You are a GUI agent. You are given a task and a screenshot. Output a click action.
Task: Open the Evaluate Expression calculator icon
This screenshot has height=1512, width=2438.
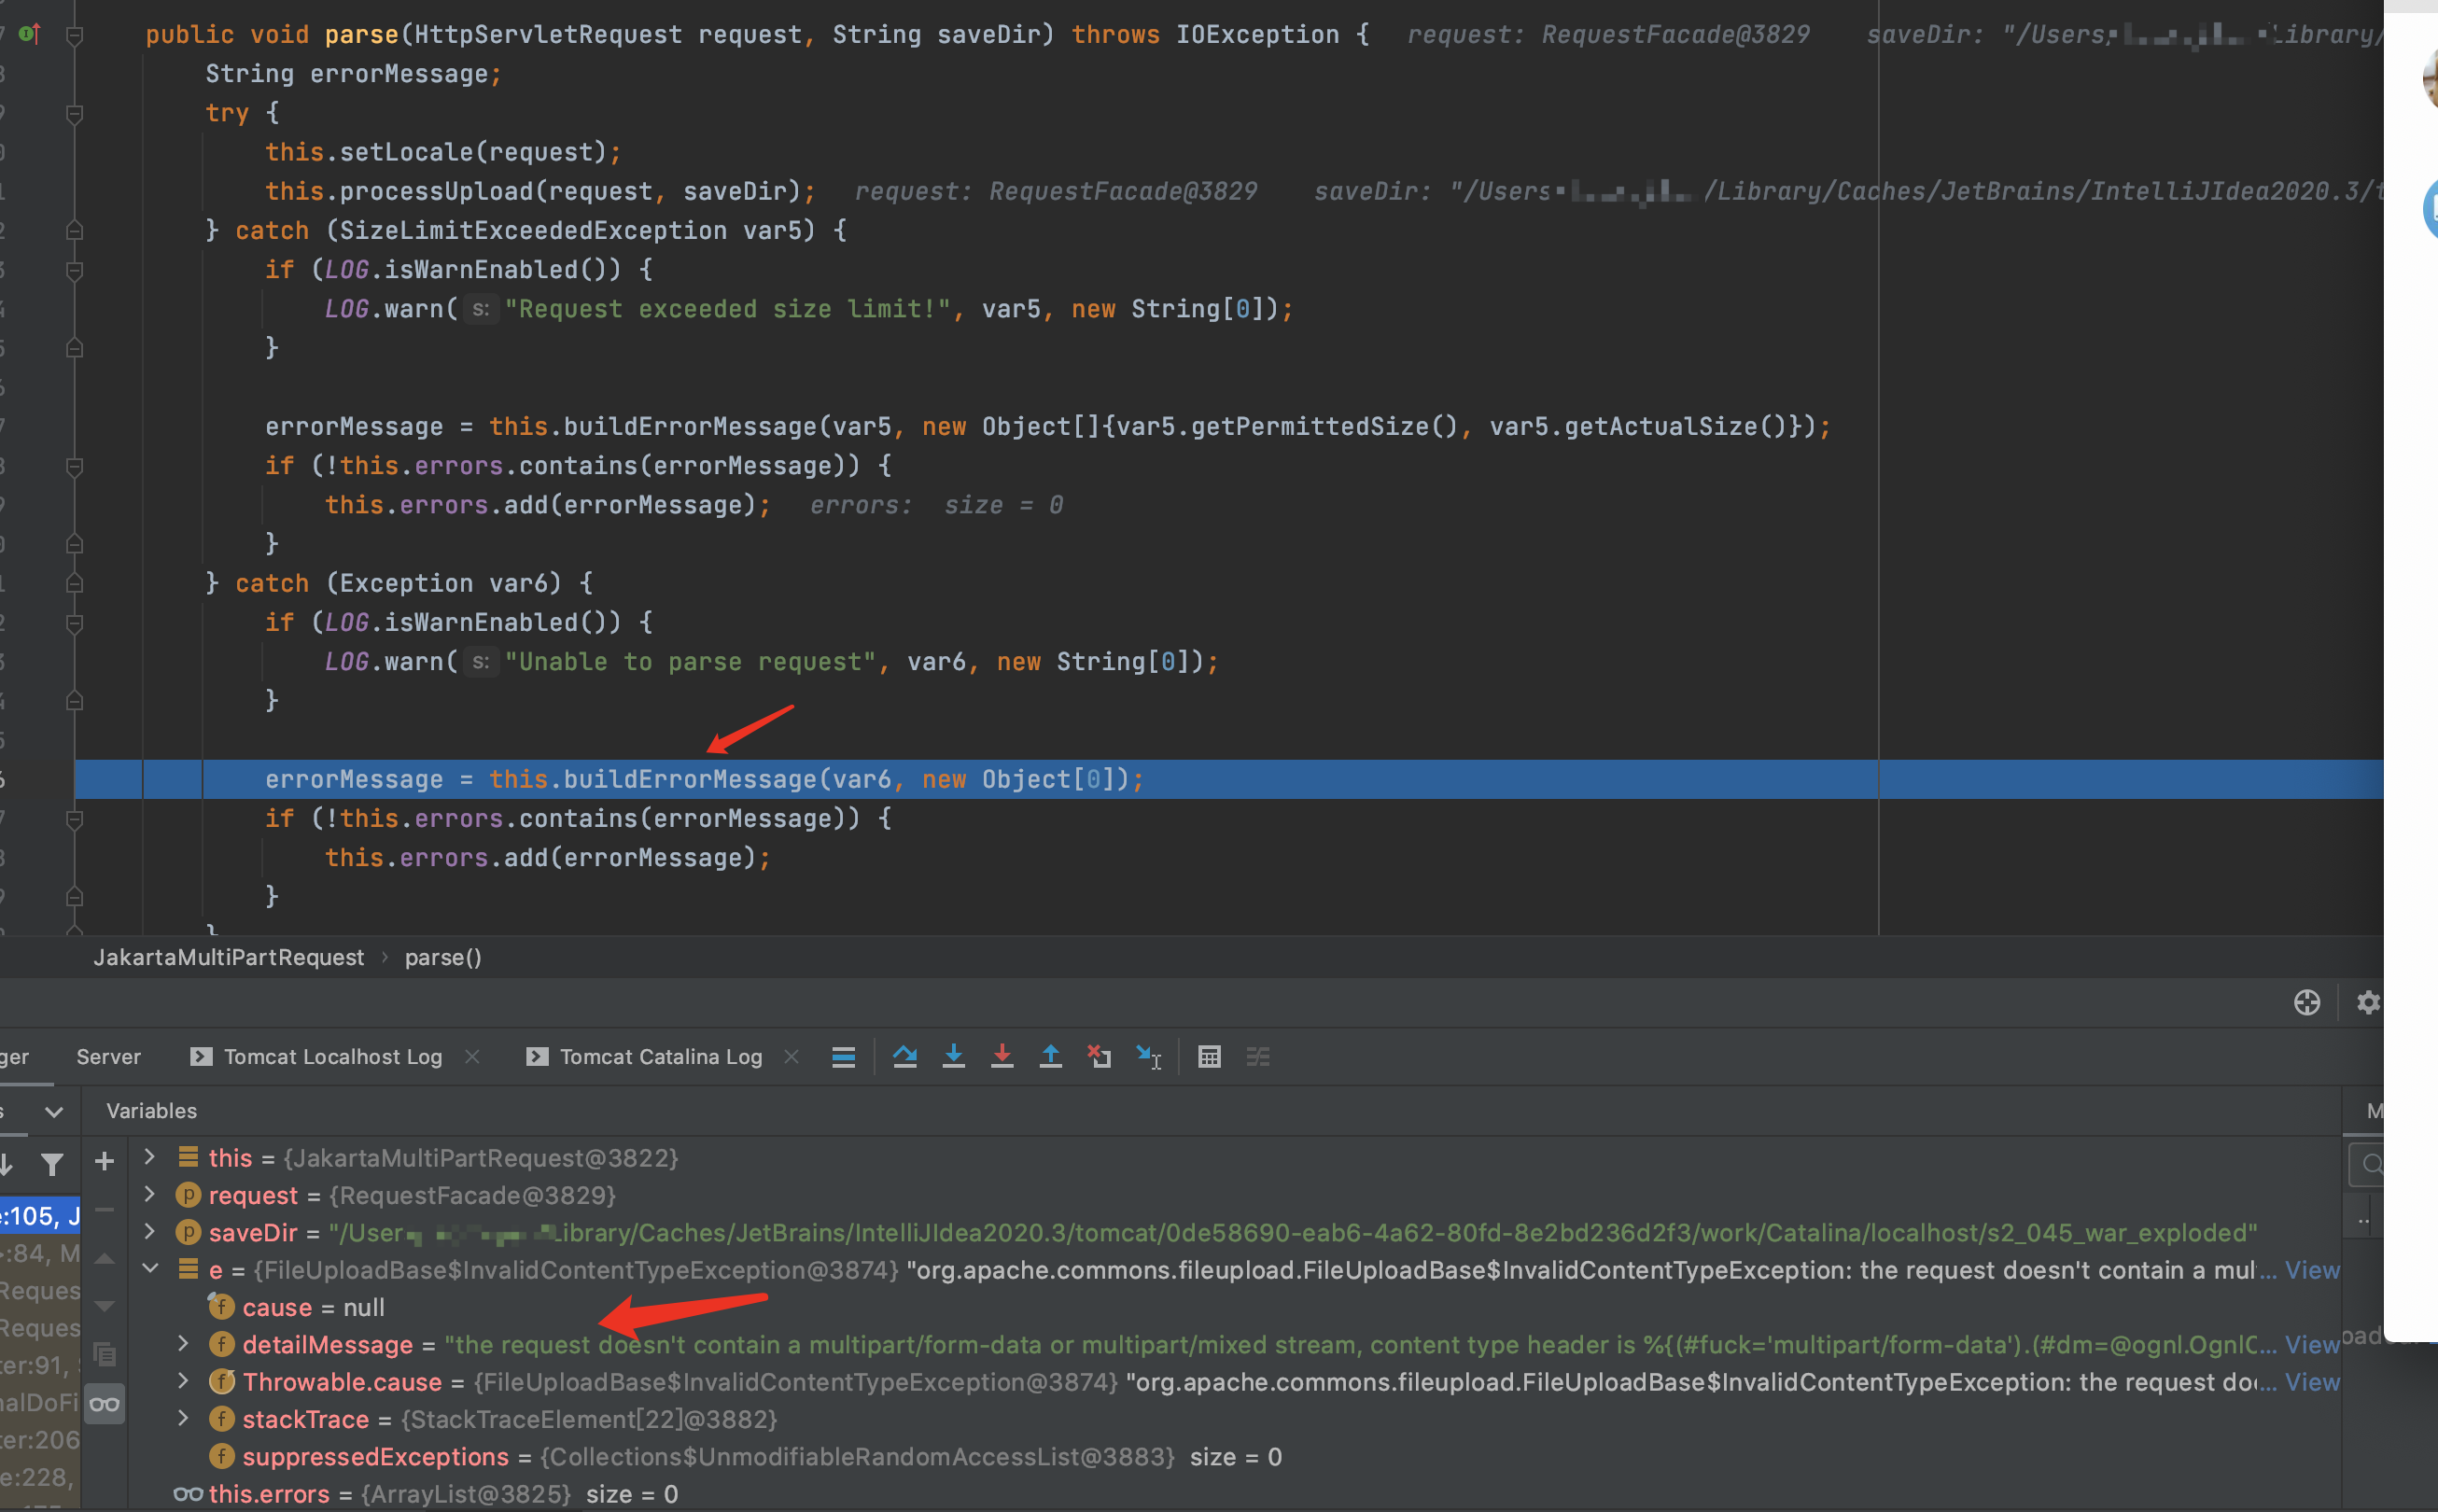1209,1057
